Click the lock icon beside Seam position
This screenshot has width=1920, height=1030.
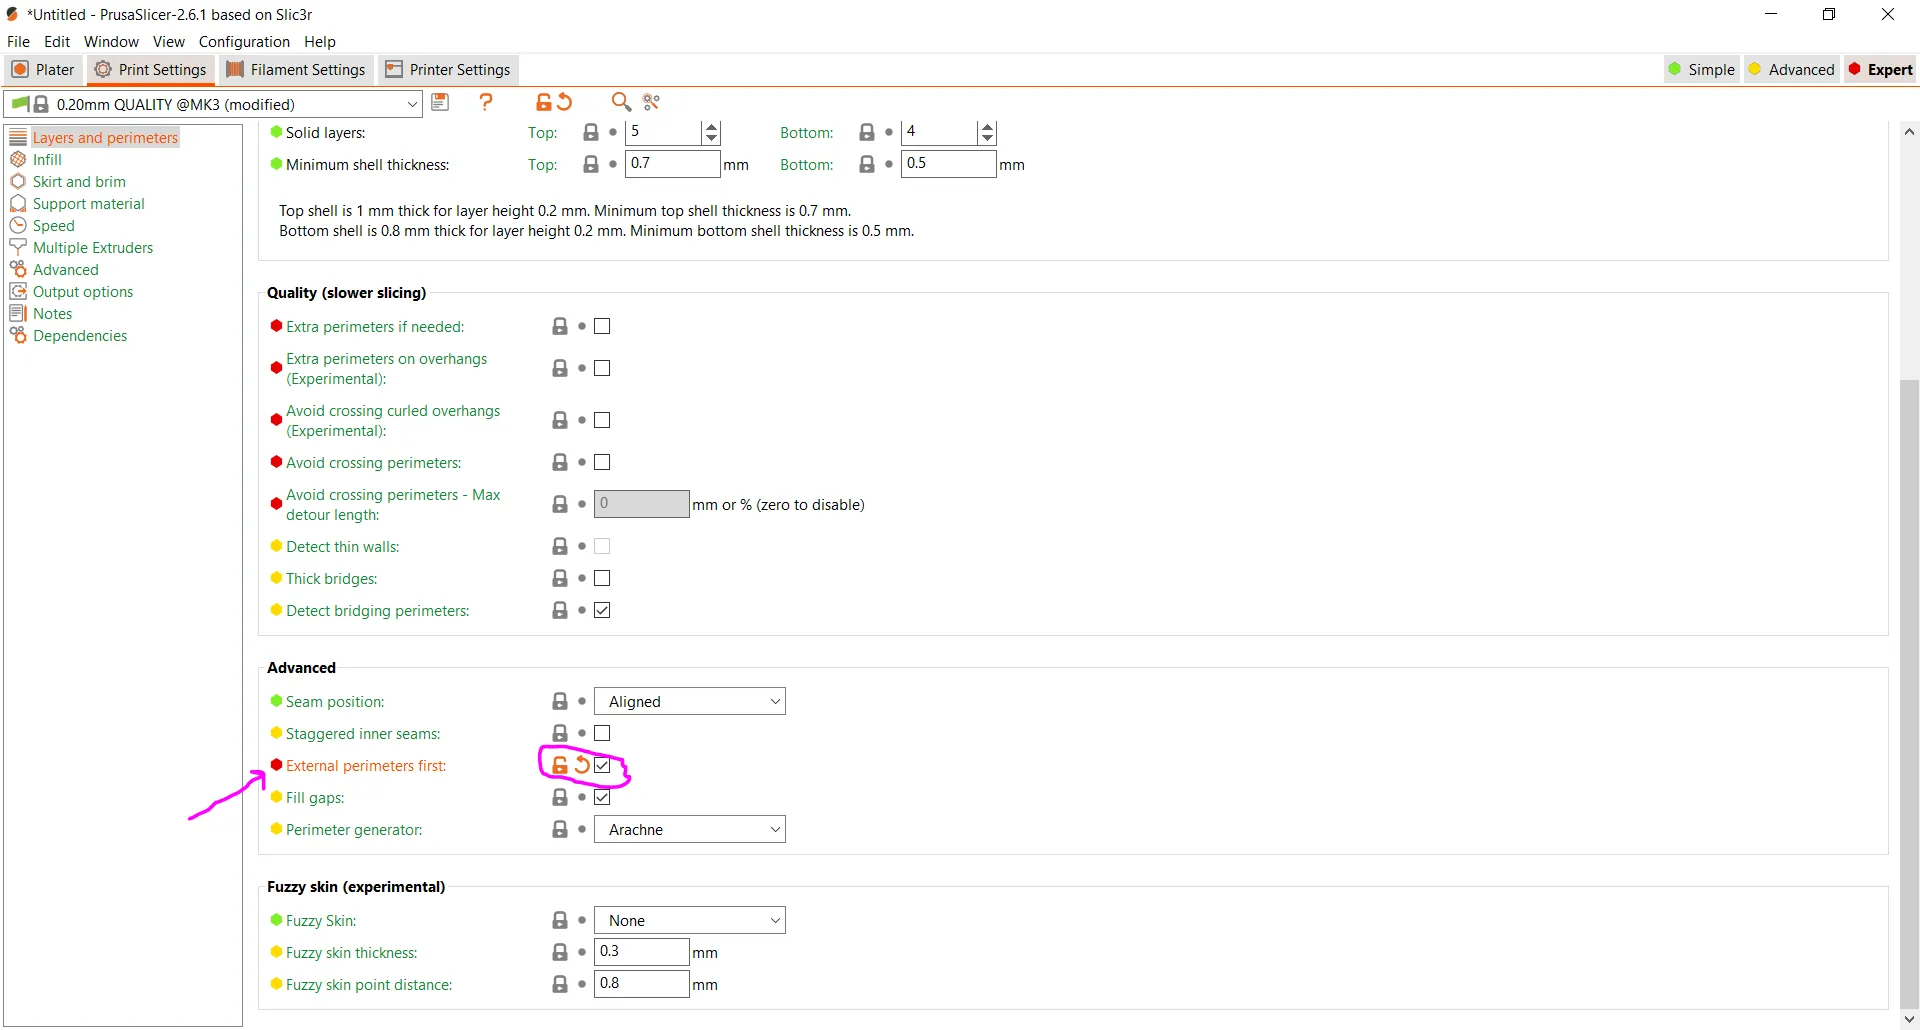[560, 702]
